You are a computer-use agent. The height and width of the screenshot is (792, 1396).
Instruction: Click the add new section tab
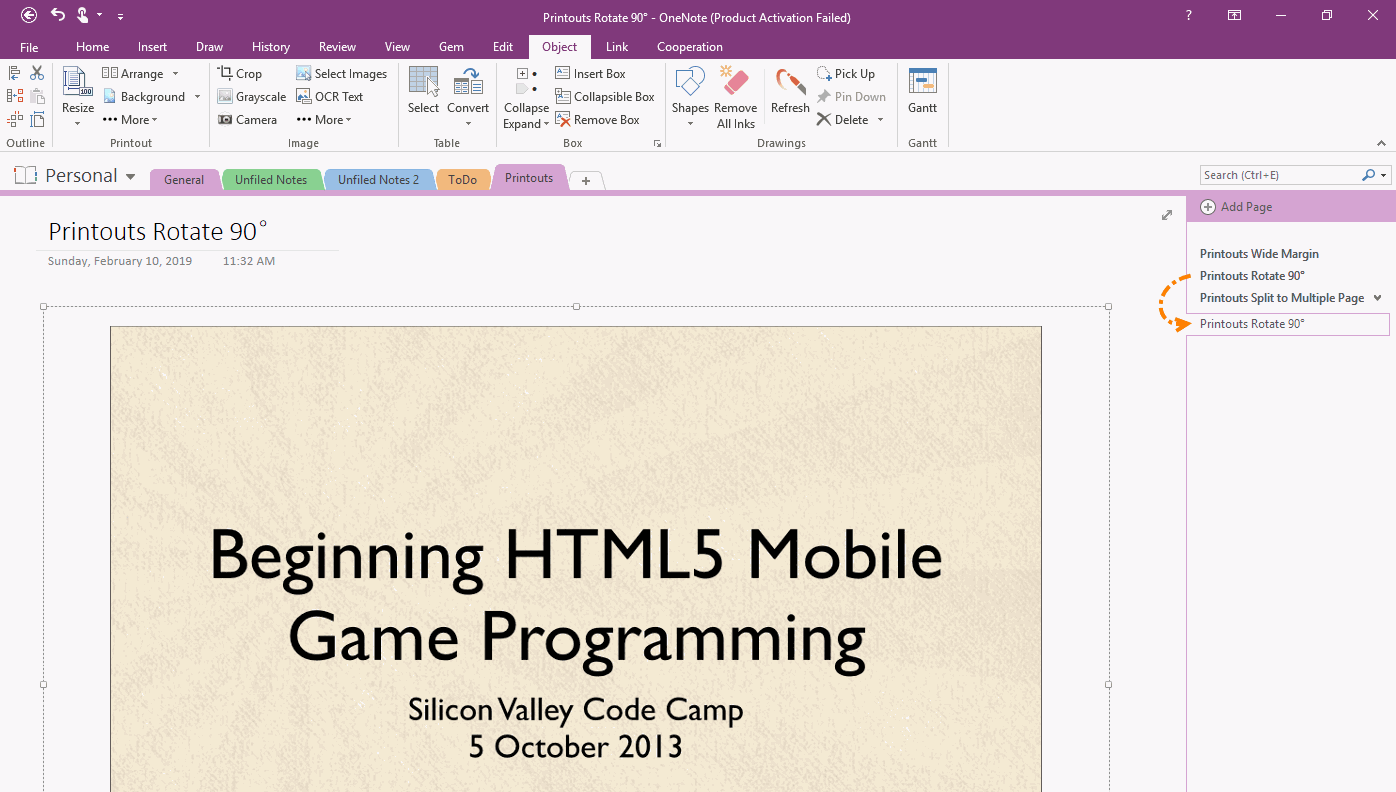point(586,180)
